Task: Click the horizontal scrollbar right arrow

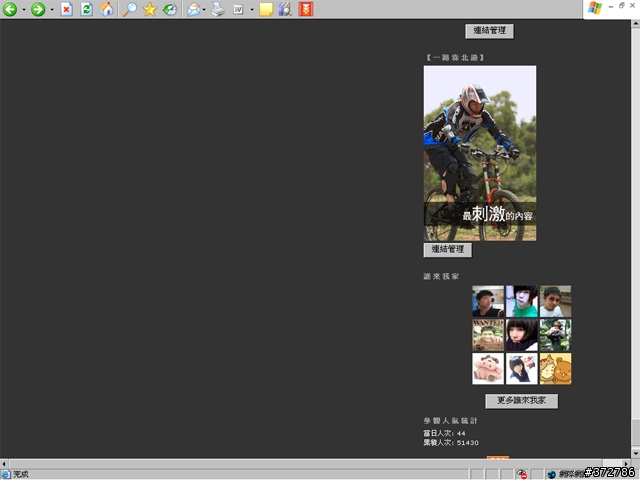Action: point(626,463)
